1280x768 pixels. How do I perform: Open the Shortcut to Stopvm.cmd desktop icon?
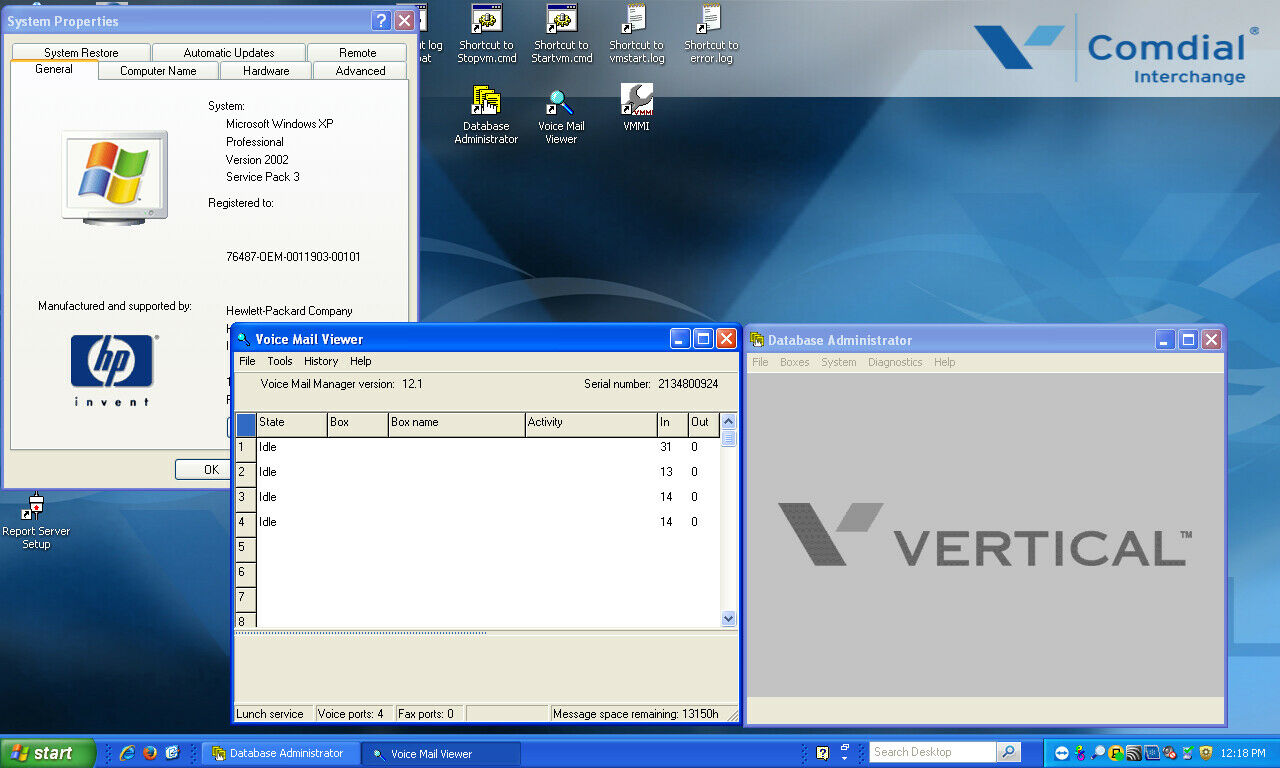tap(487, 34)
